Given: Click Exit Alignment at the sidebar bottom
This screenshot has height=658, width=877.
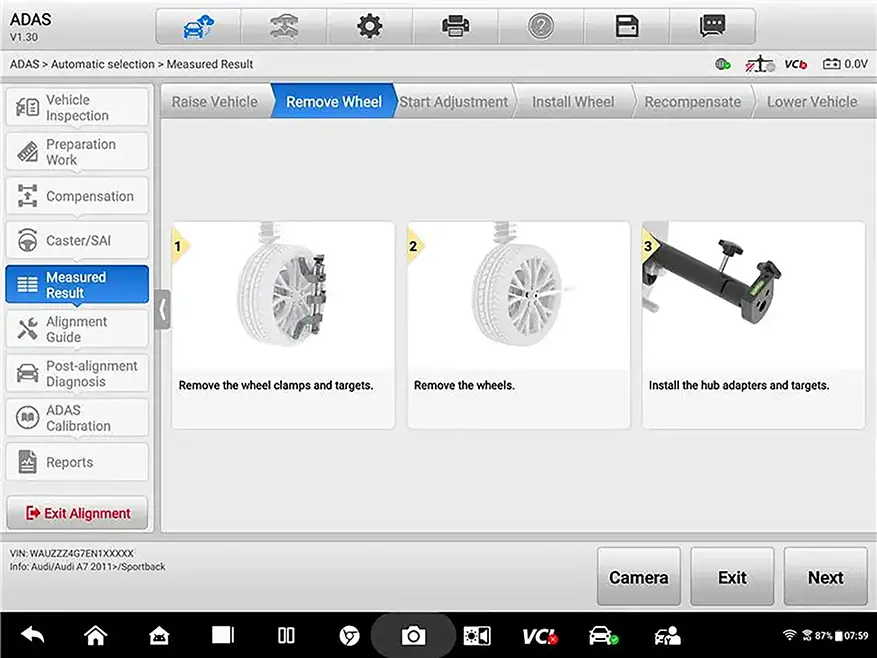Looking at the screenshot, I should [x=77, y=512].
